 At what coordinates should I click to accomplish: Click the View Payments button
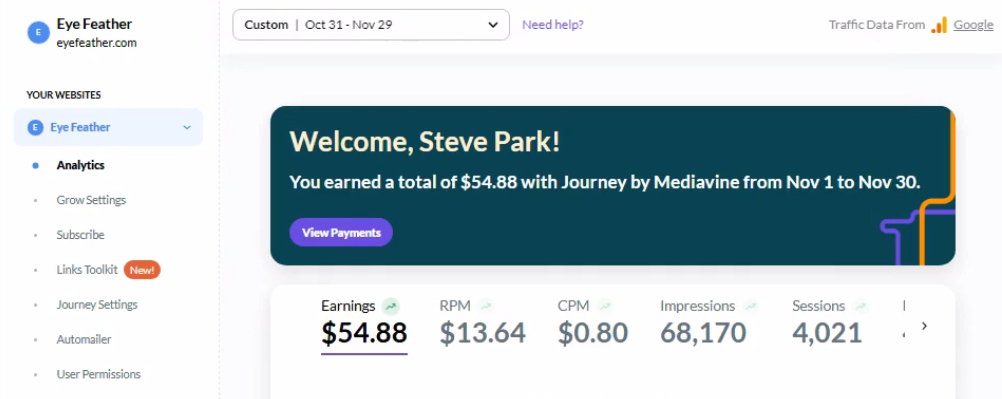click(x=341, y=233)
